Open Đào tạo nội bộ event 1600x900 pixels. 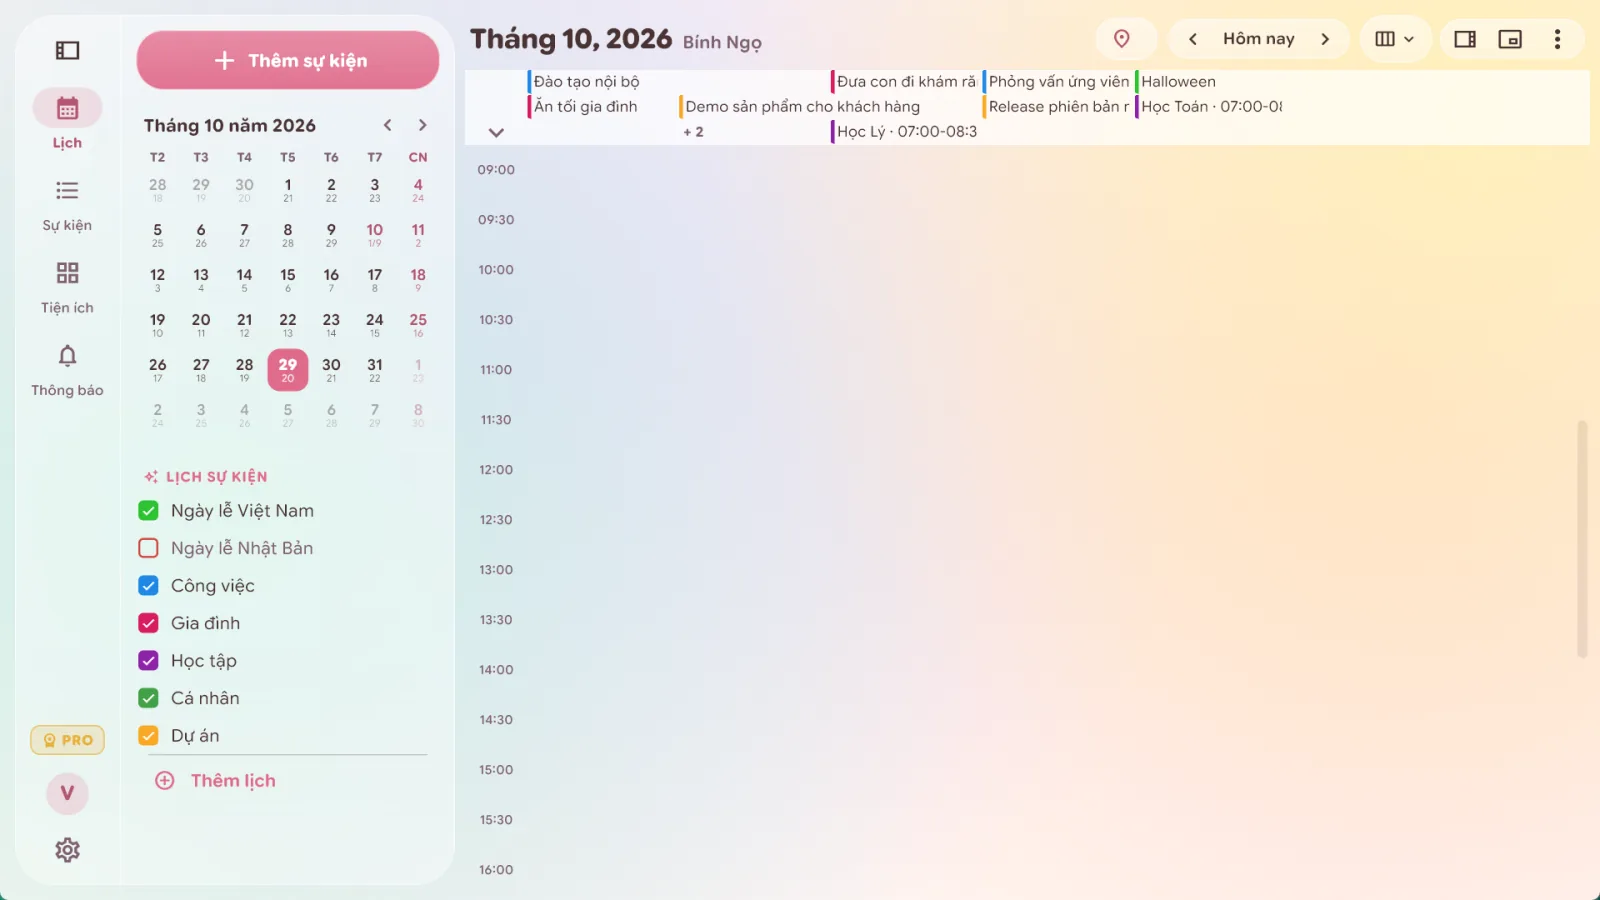[x=602, y=82]
